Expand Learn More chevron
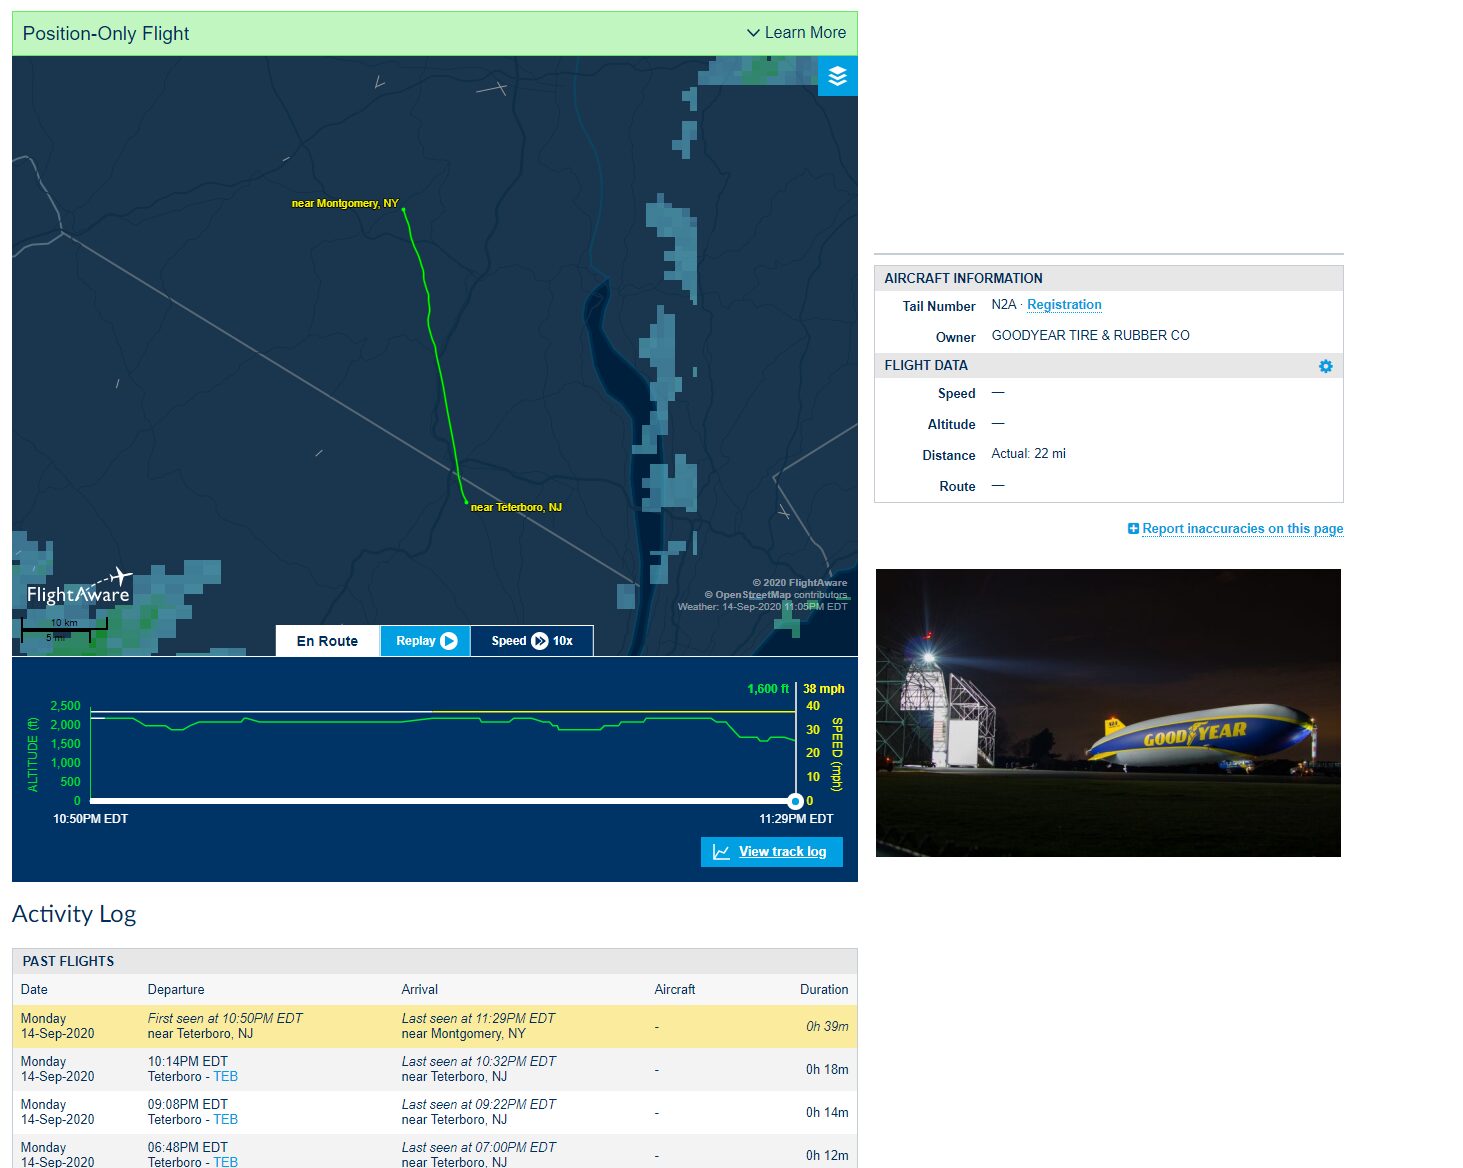Viewport: 1463px width, 1168px height. tap(753, 33)
